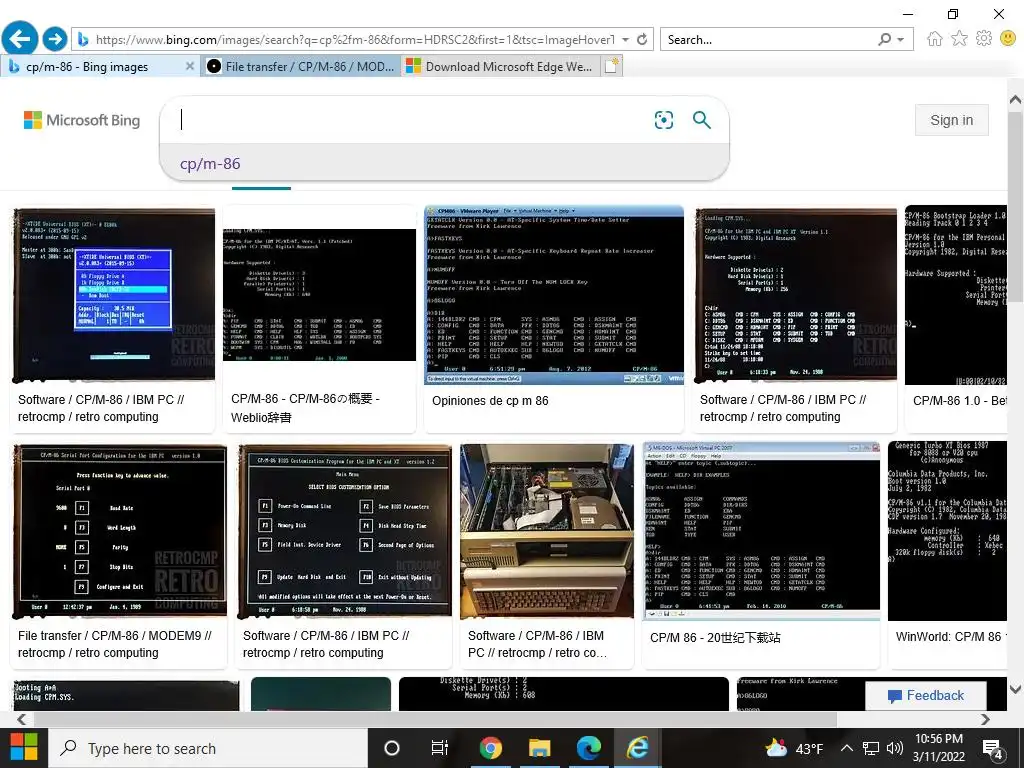Open Cortana circle icon on taskbar
The height and width of the screenshot is (768, 1024).
click(392, 748)
